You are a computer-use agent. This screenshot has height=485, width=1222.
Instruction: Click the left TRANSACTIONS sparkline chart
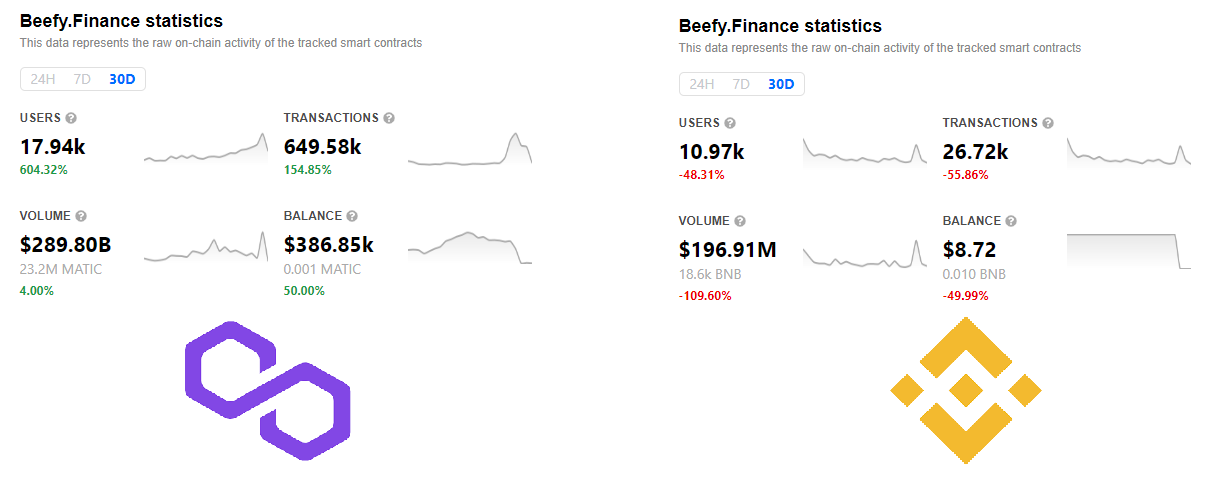[x=470, y=150]
